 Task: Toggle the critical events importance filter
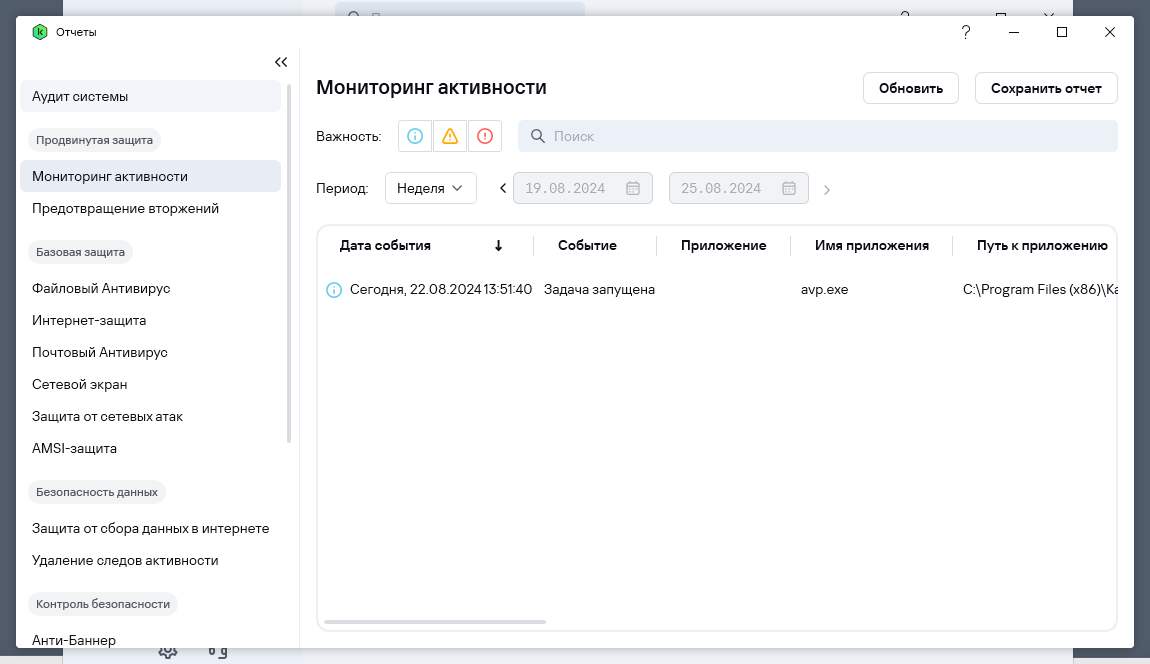tap(485, 136)
